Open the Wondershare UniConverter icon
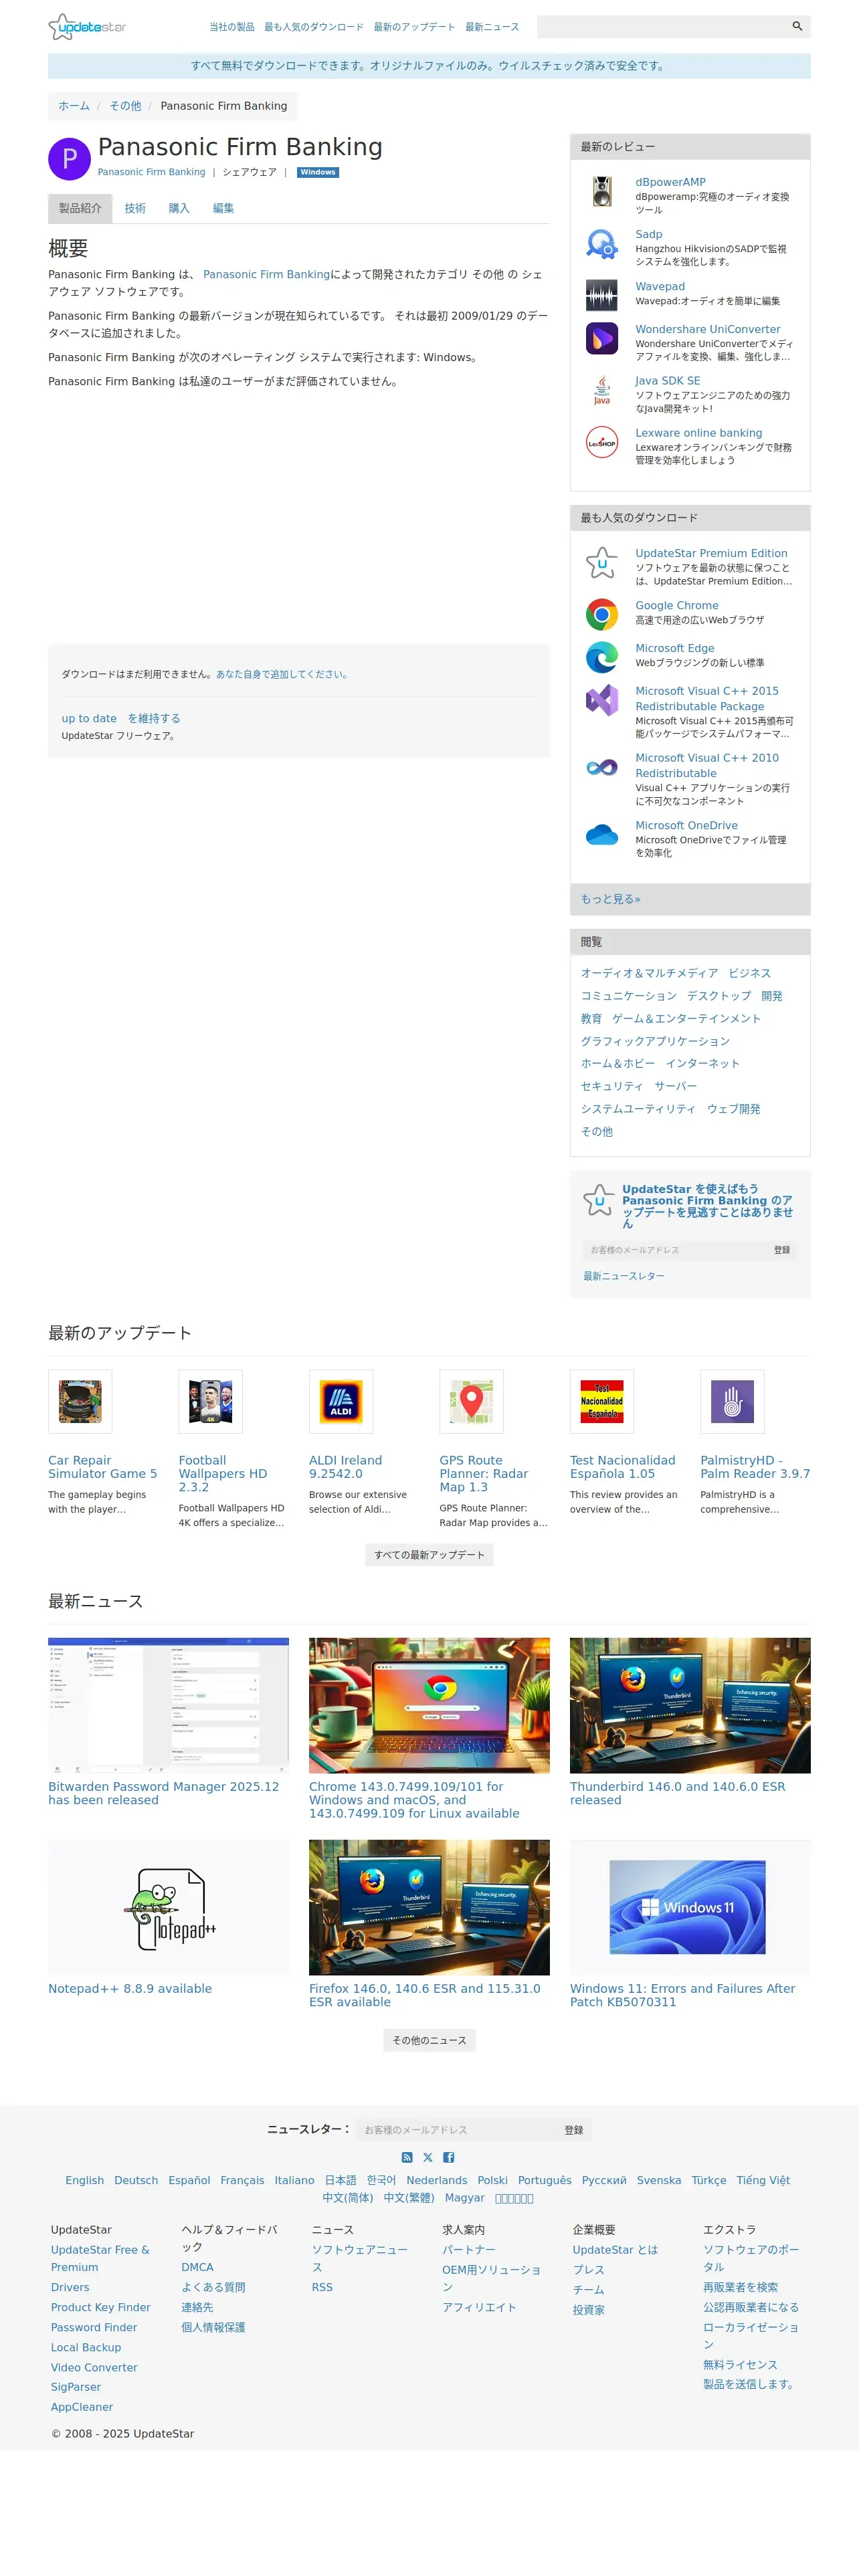Image resolution: width=859 pixels, height=2576 pixels. pos(602,338)
